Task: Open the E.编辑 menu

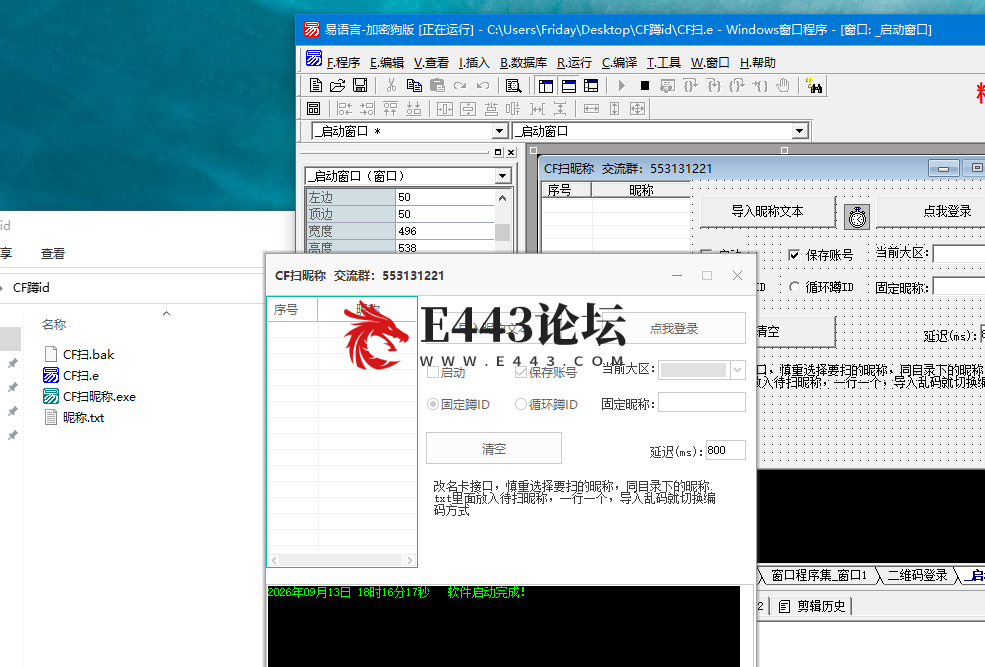Action: pos(386,62)
